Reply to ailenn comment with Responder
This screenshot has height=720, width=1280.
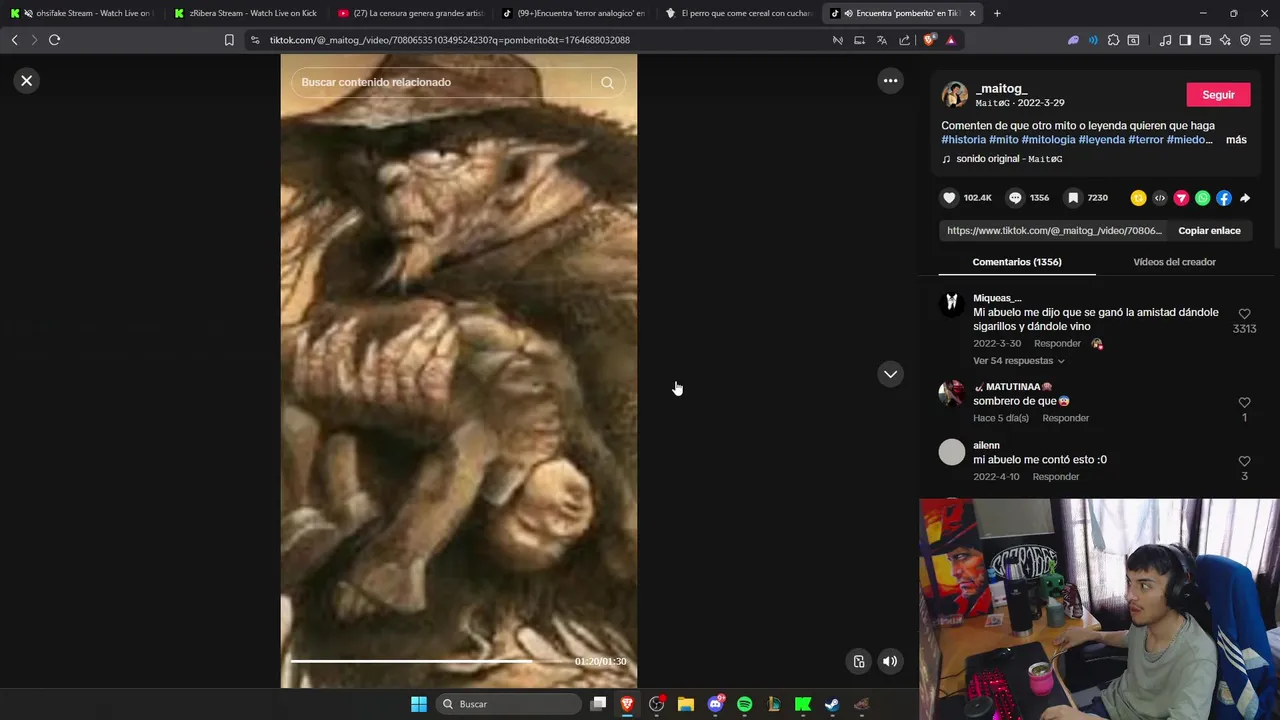point(1055,477)
